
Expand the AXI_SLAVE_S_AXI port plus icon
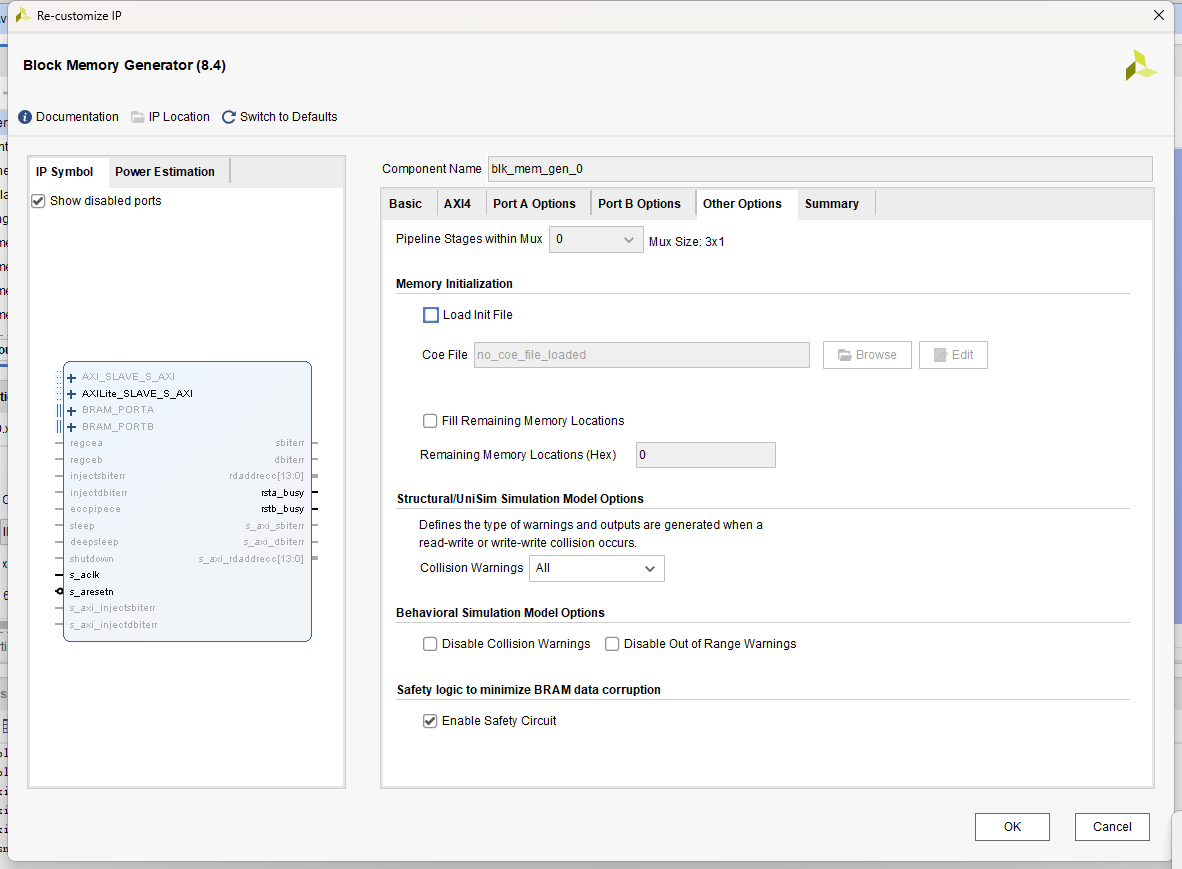coord(72,377)
